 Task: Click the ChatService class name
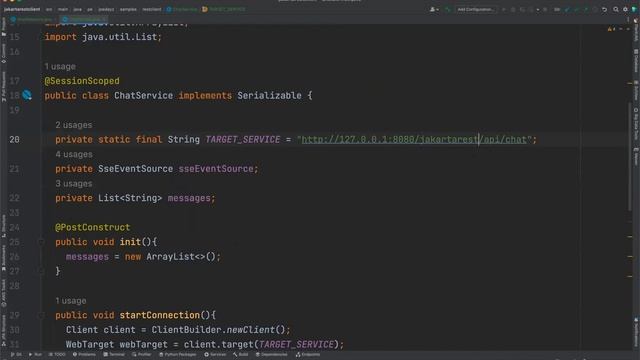[x=143, y=96]
